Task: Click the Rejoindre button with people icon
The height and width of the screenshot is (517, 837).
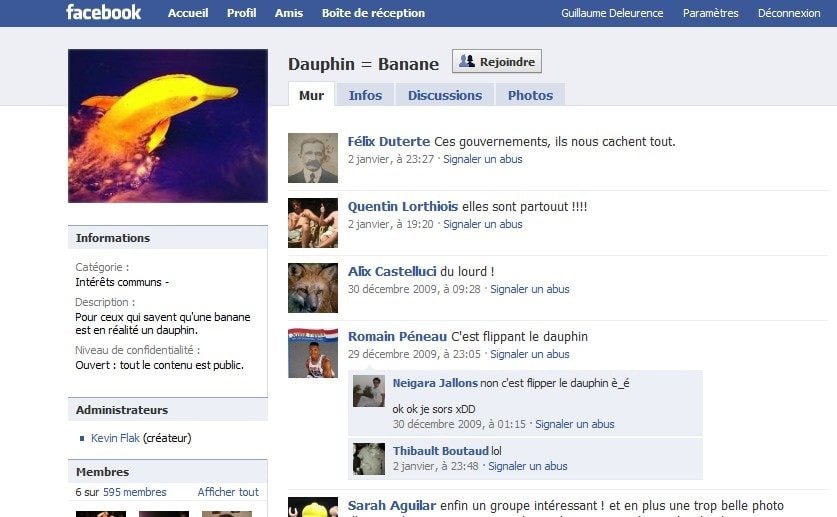Action: click(x=496, y=61)
